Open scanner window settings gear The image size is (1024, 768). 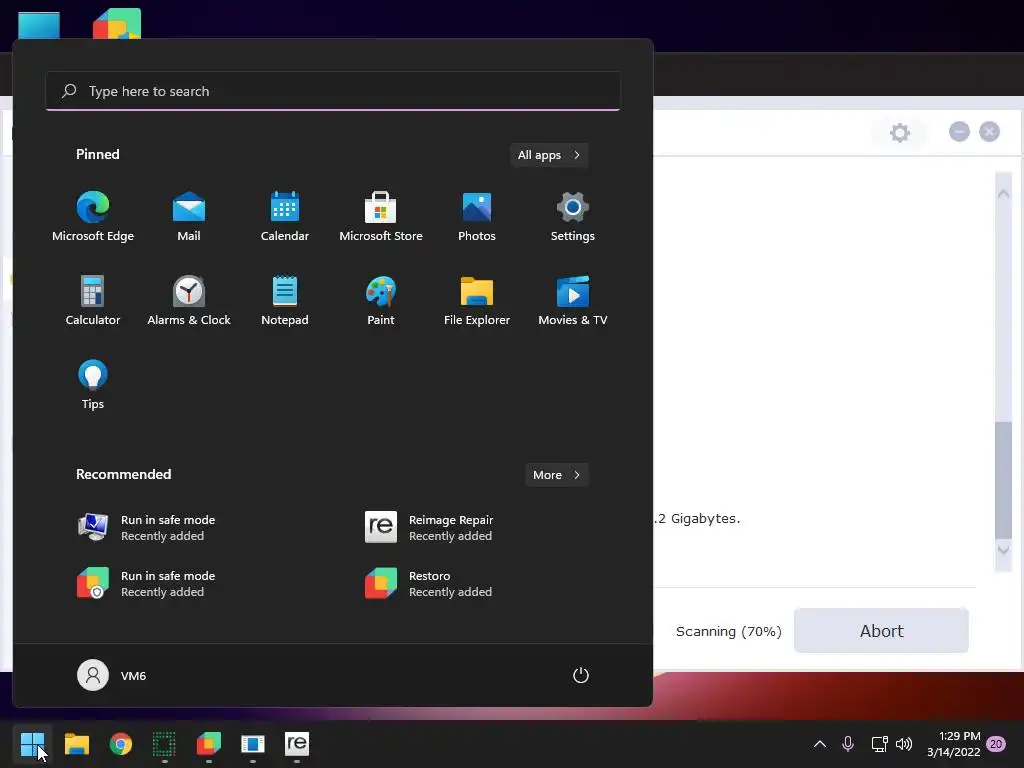pos(900,133)
